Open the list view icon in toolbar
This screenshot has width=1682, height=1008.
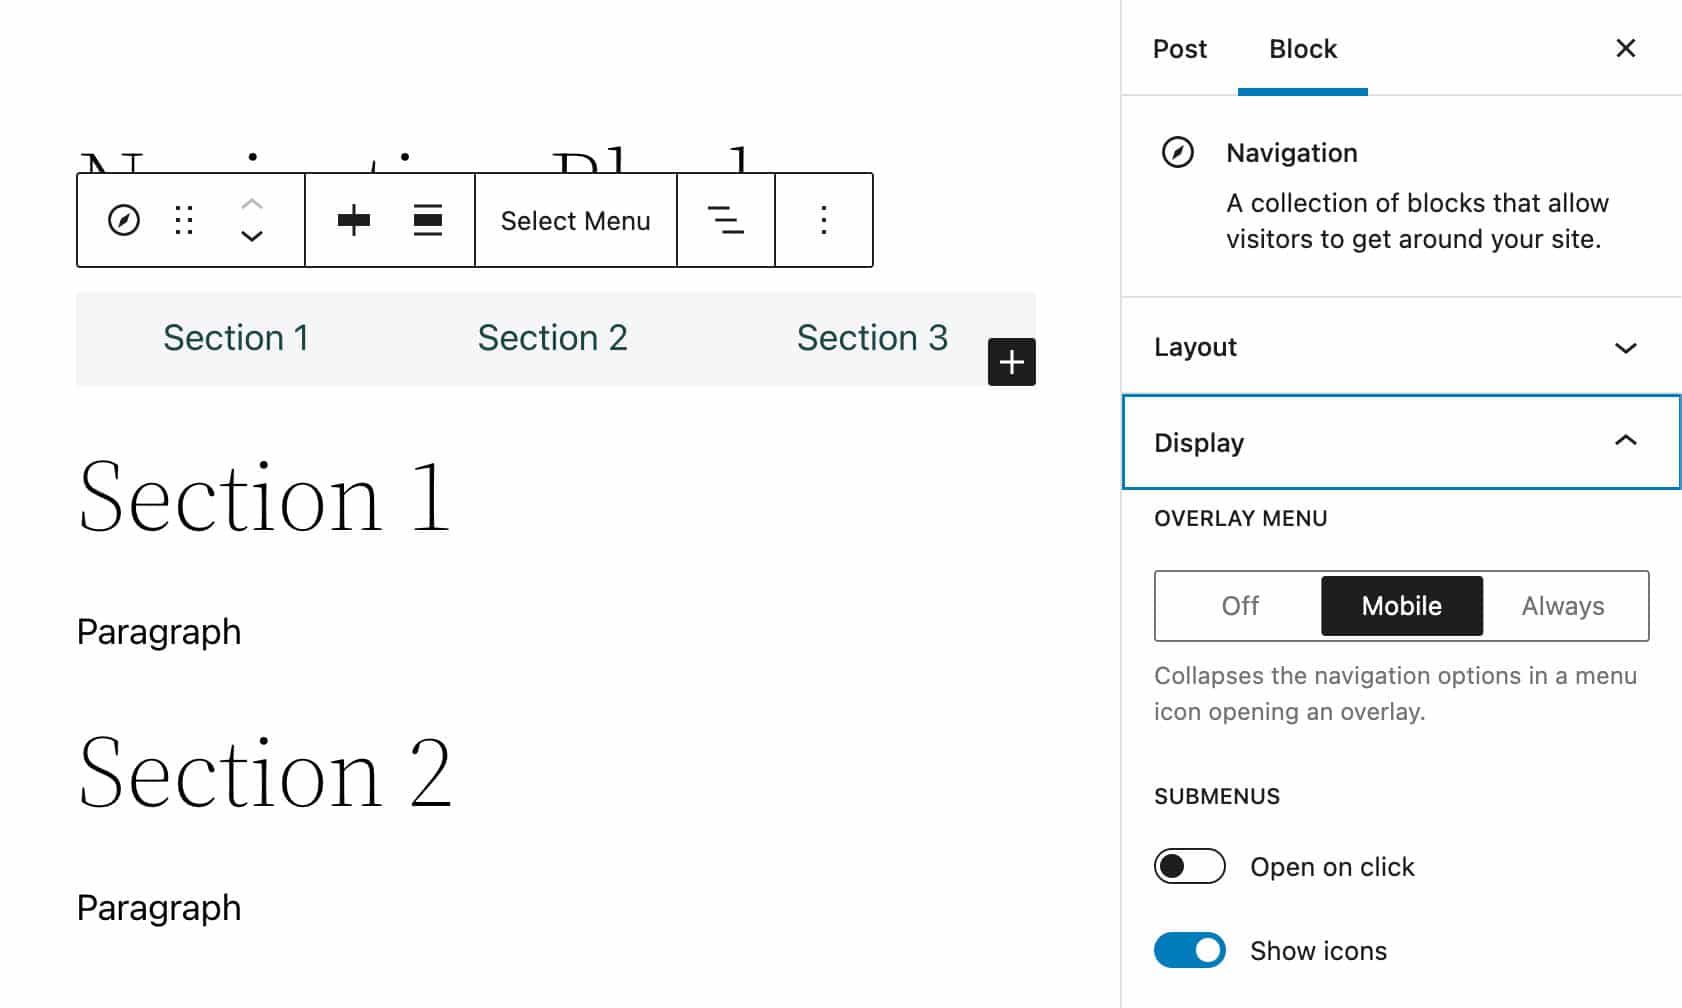726,220
